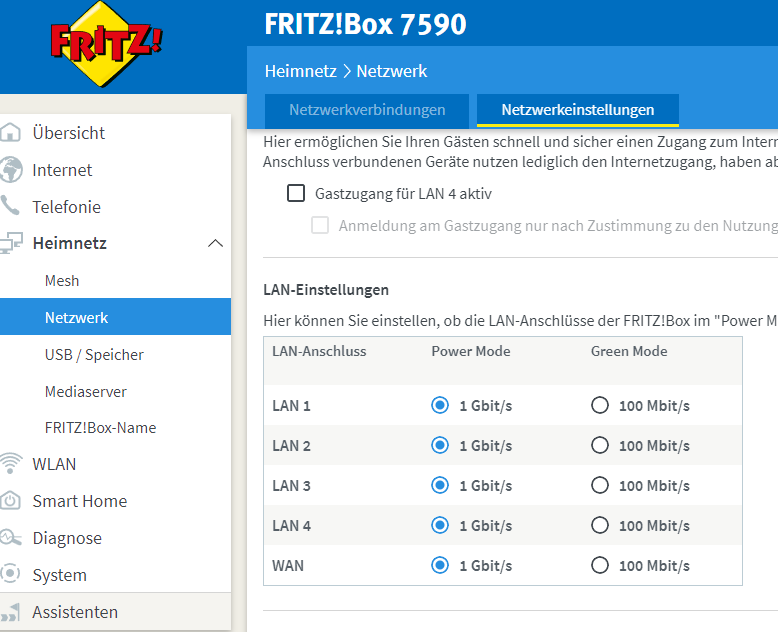Click the System gear icon
Screen dimensions: 778x632
click(x=10, y=574)
